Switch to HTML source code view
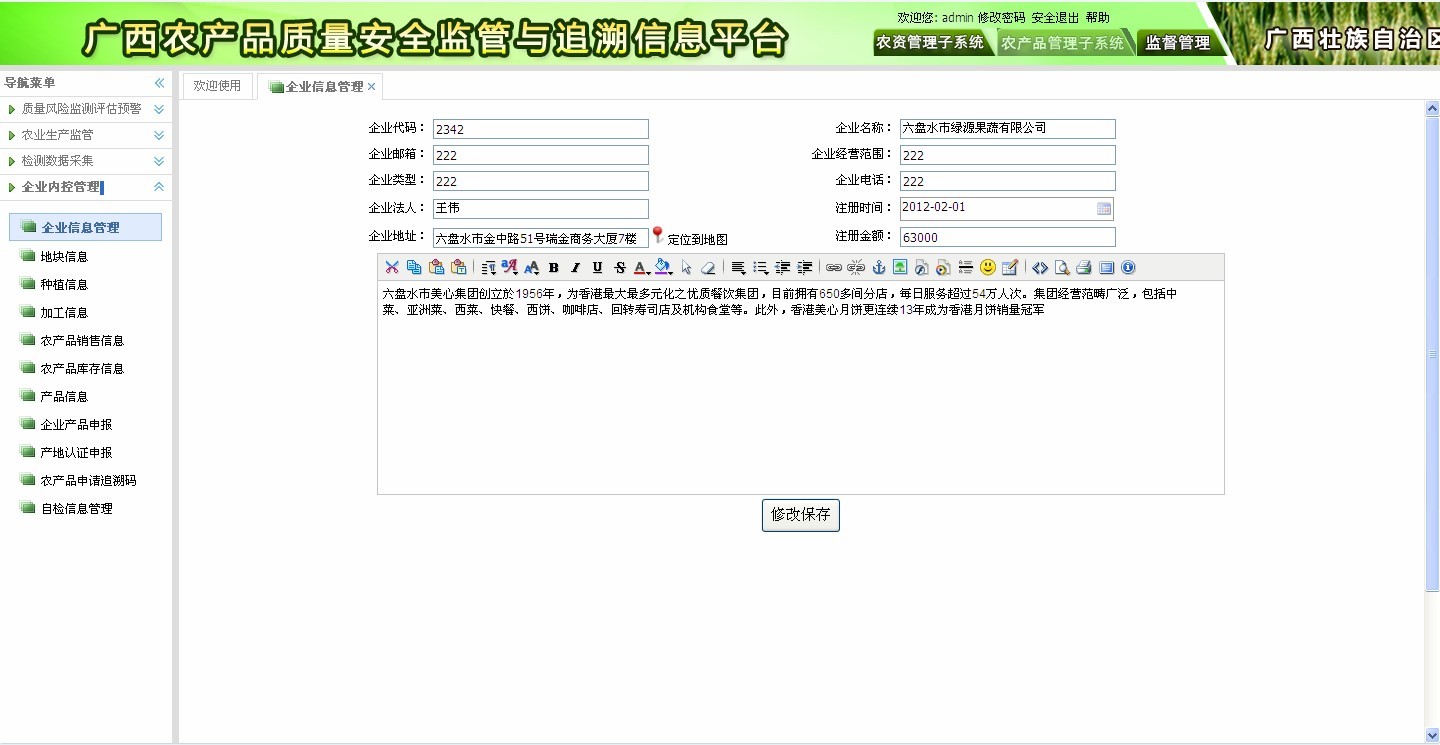 click(1040, 267)
